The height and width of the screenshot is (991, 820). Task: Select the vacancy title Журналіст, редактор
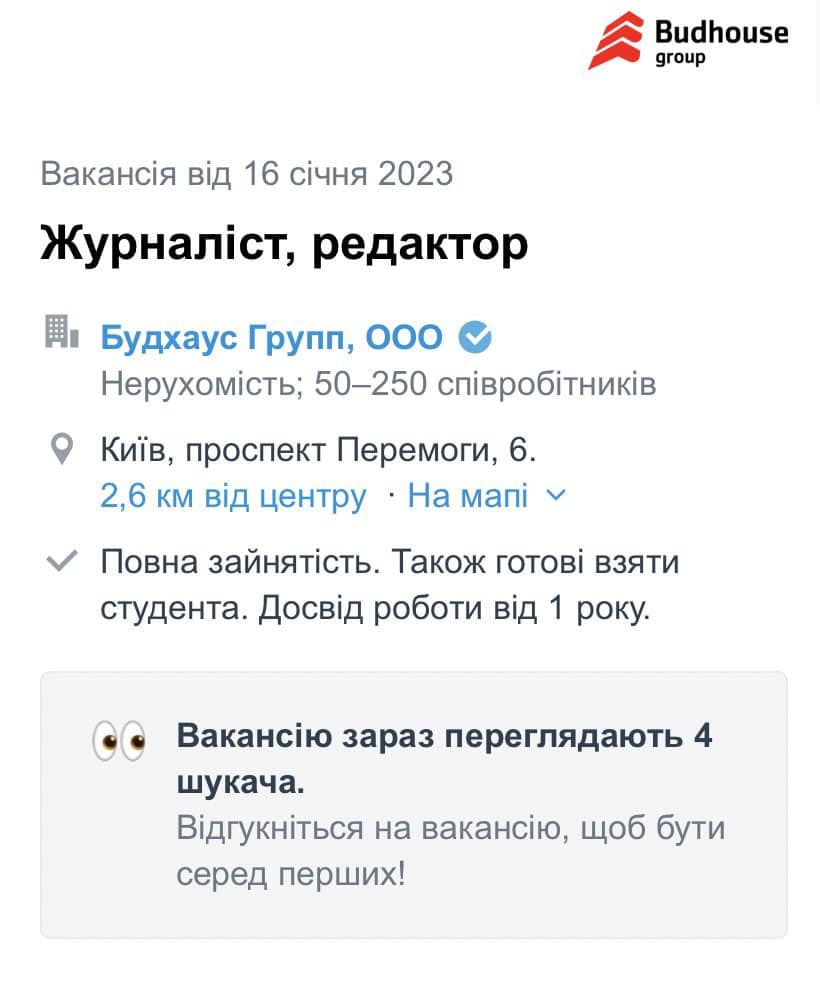(x=283, y=241)
